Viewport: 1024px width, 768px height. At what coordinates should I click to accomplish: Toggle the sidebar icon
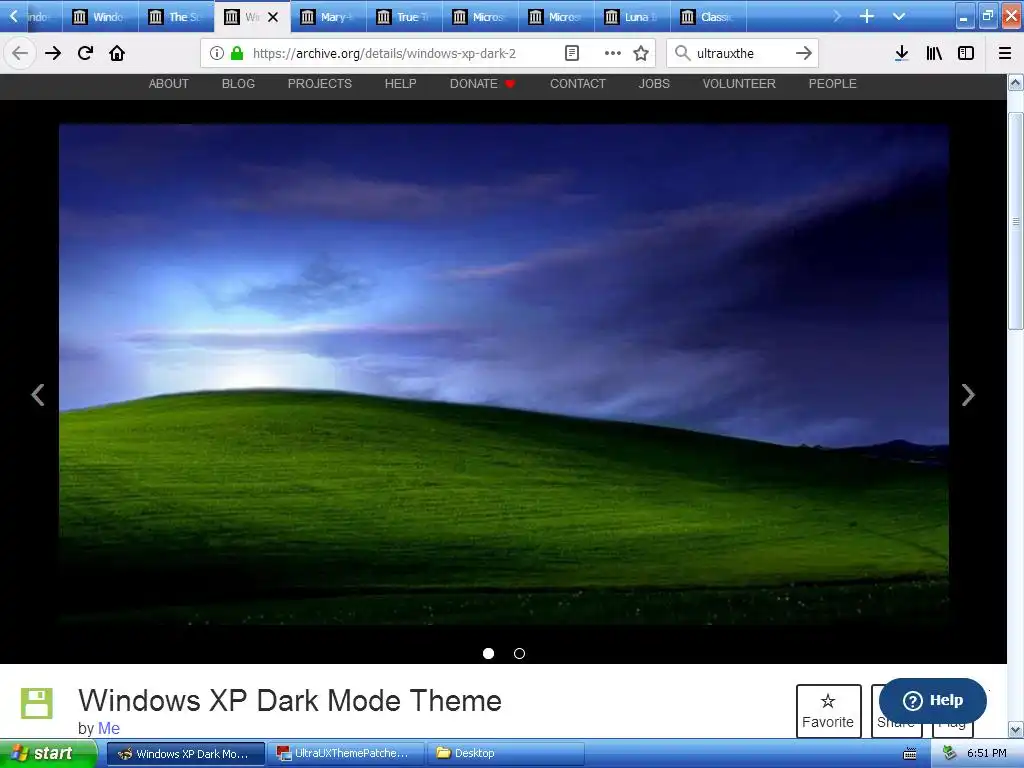tap(966, 53)
